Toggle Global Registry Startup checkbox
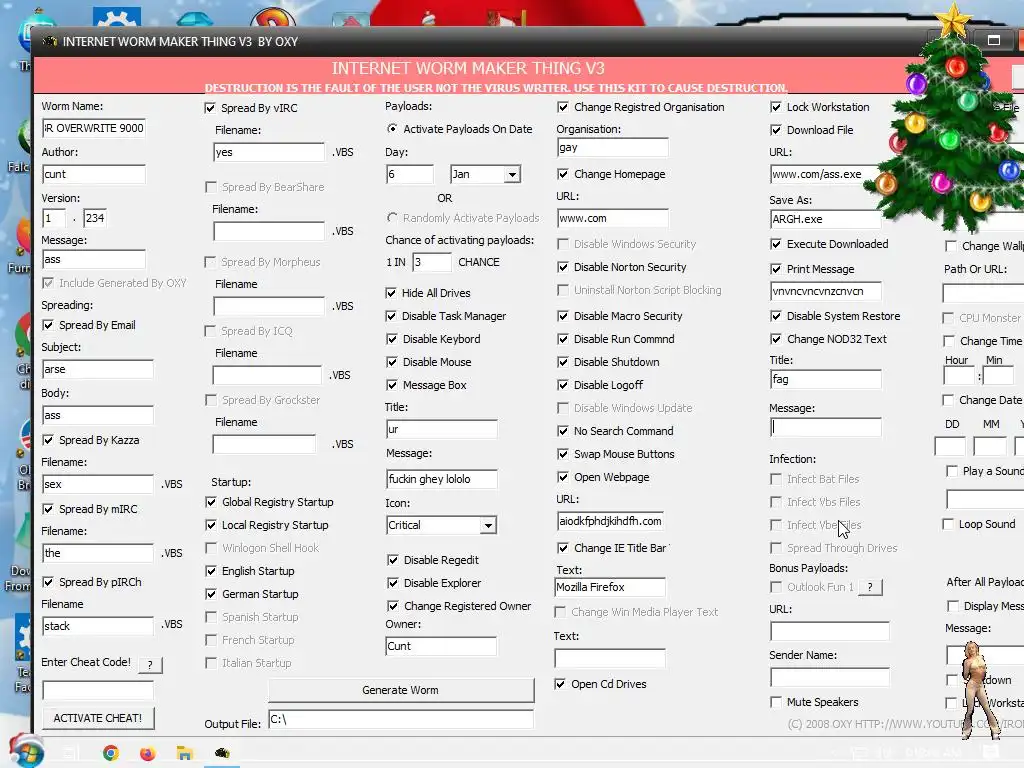This screenshot has height=768, width=1024. (210, 502)
